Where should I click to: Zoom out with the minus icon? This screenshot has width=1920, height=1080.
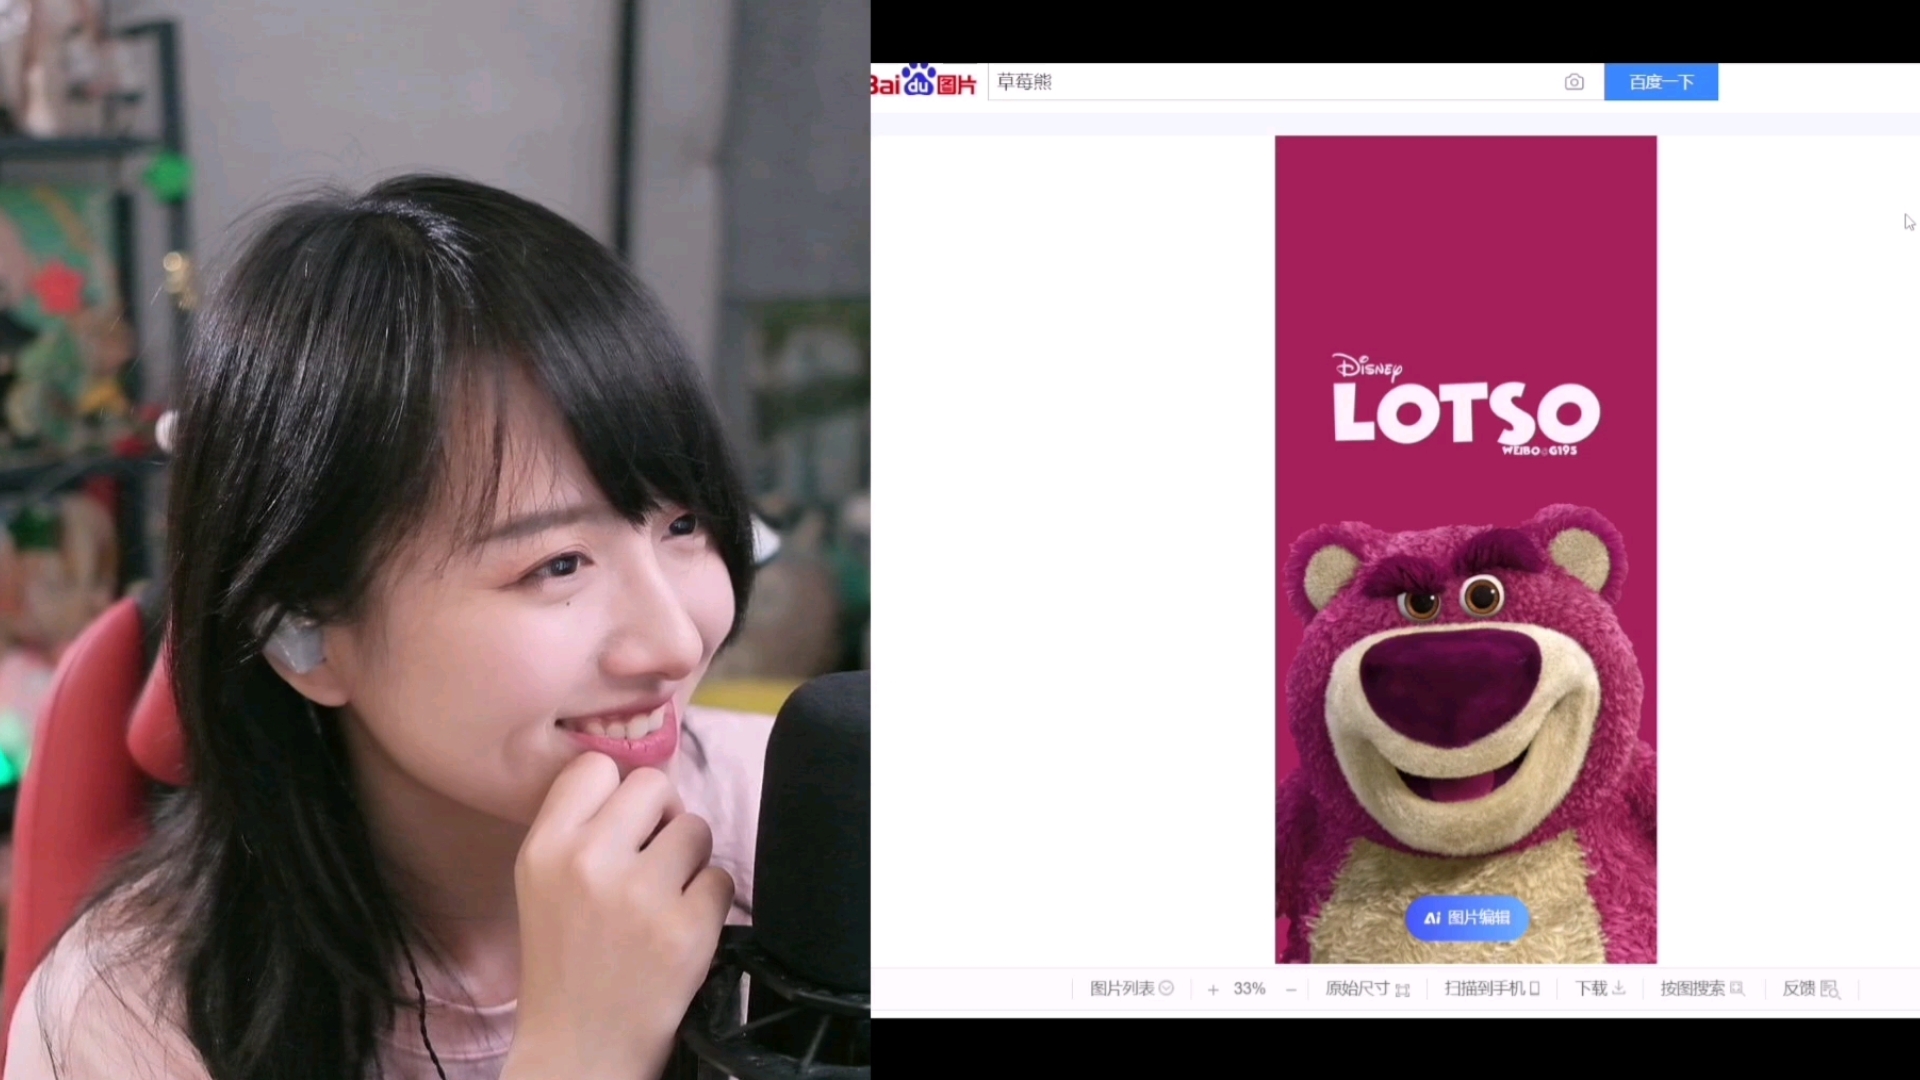coord(1291,989)
